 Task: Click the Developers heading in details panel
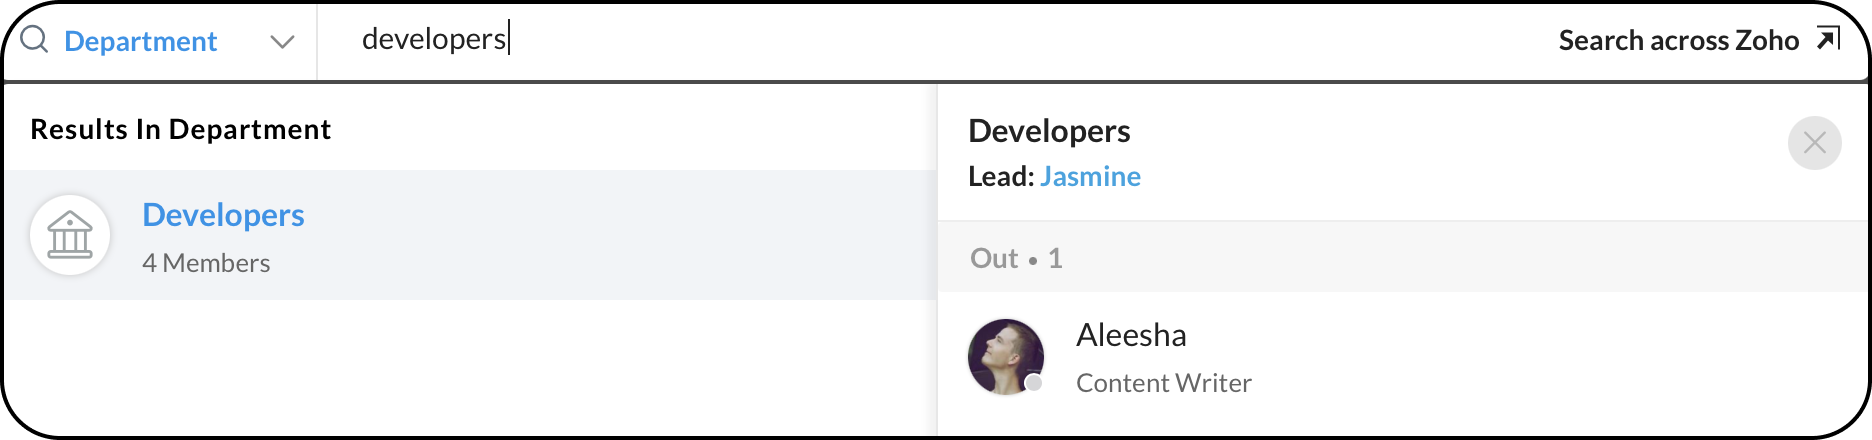(x=1049, y=131)
